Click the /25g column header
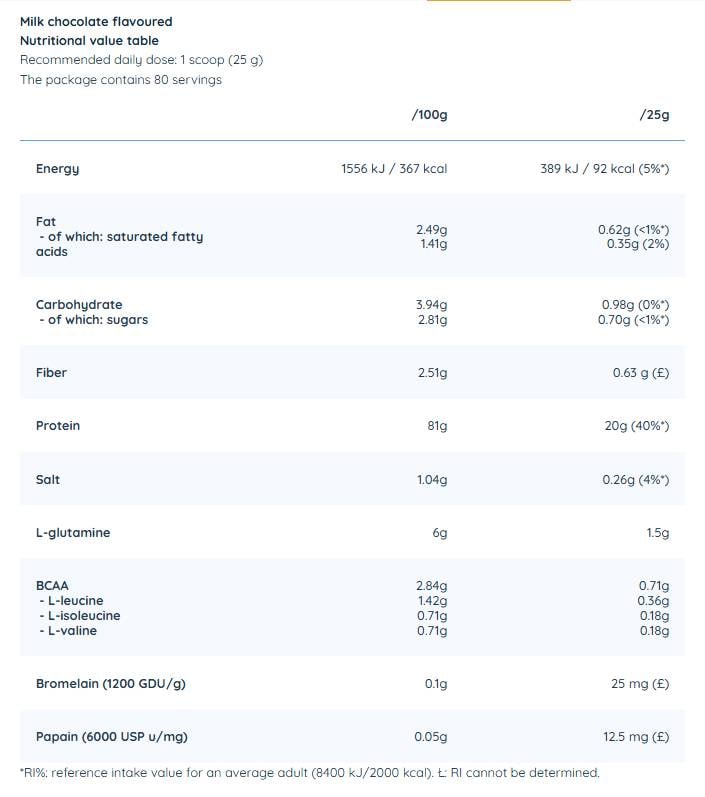 click(x=654, y=115)
